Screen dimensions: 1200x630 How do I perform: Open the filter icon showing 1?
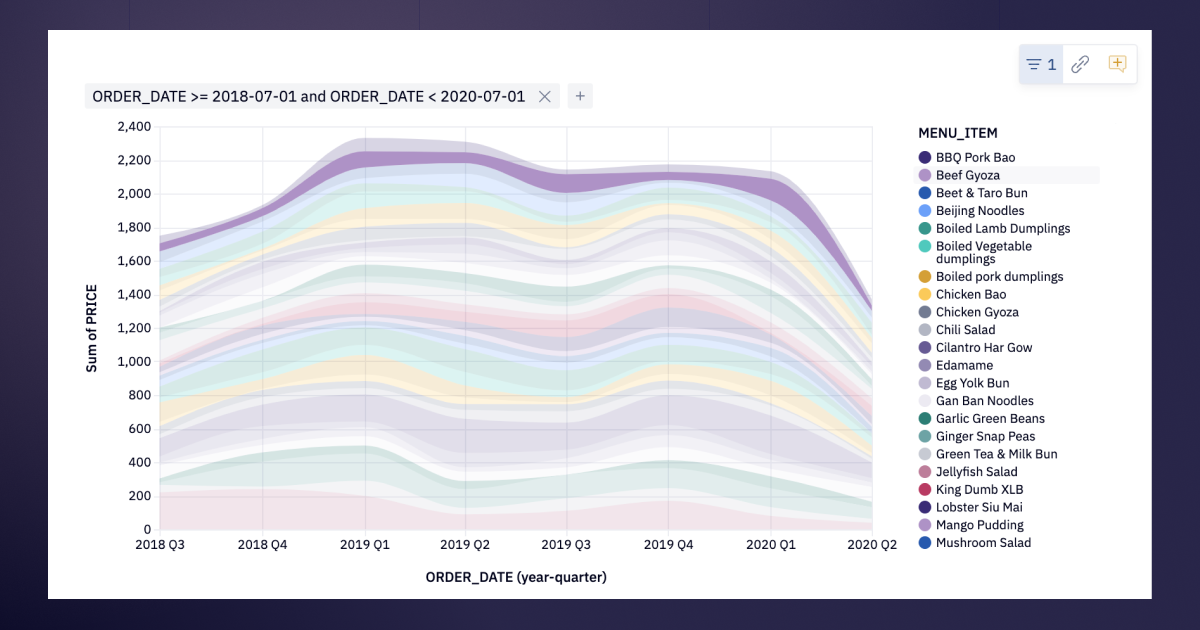click(1041, 64)
